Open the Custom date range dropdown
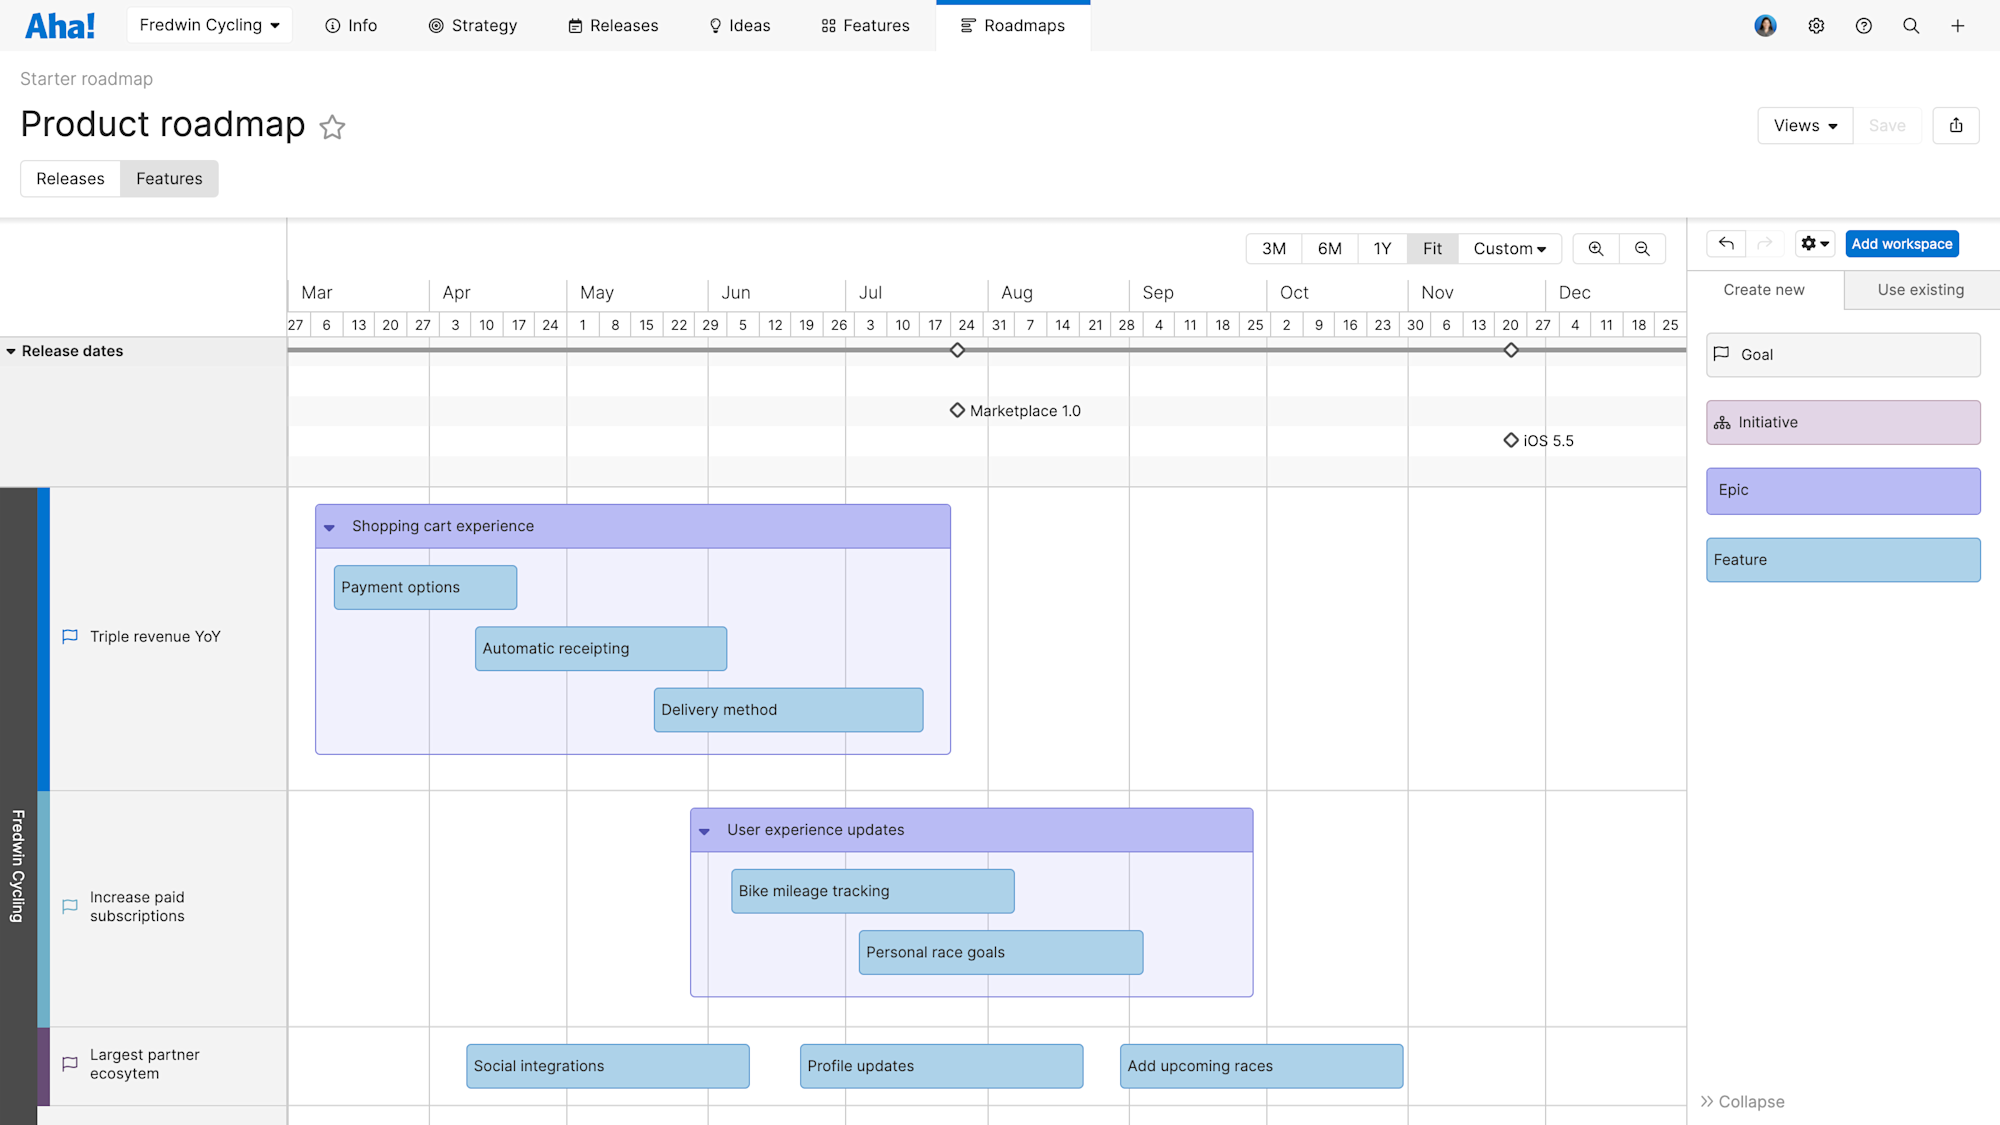This screenshot has width=2000, height=1125. click(x=1509, y=248)
